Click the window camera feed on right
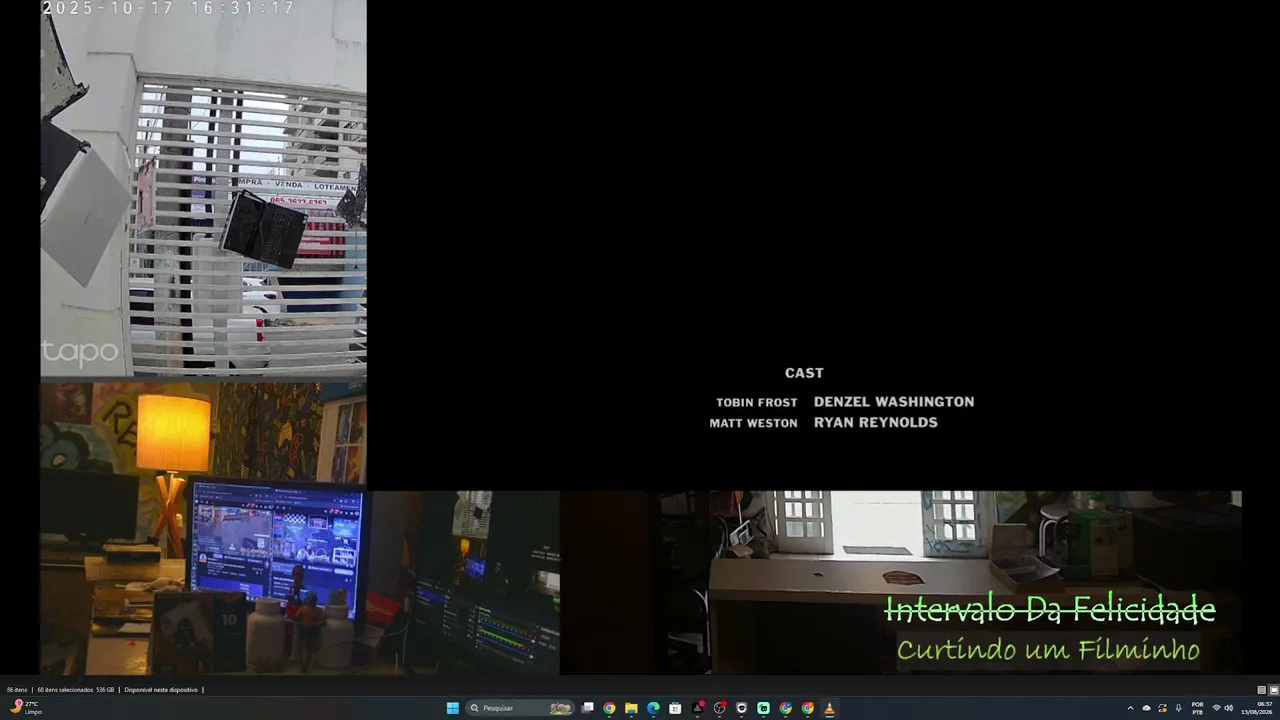The height and width of the screenshot is (720, 1280). pos(950,582)
